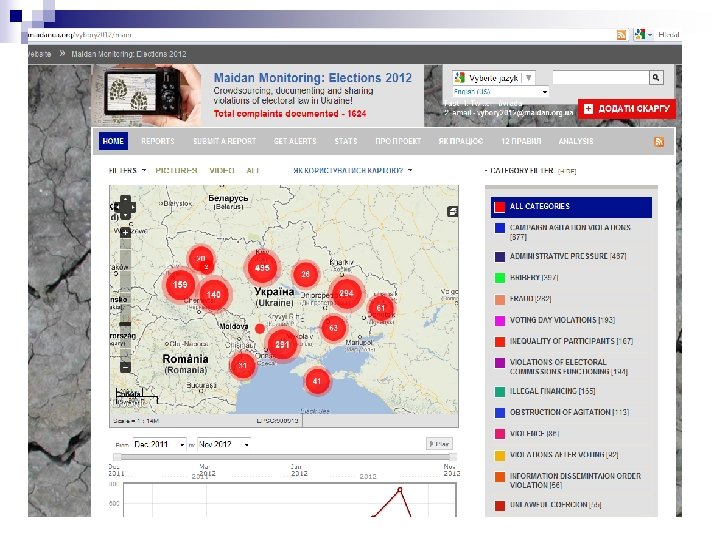
Task: Open the English (US) language dropdown
Action: coord(501,91)
